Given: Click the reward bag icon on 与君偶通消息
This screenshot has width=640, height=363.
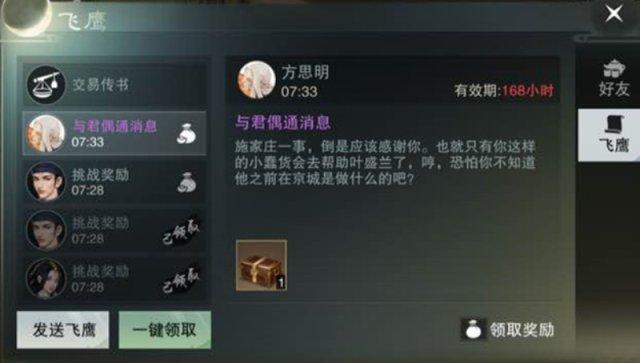Looking at the screenshot, I should pos(187,133).
